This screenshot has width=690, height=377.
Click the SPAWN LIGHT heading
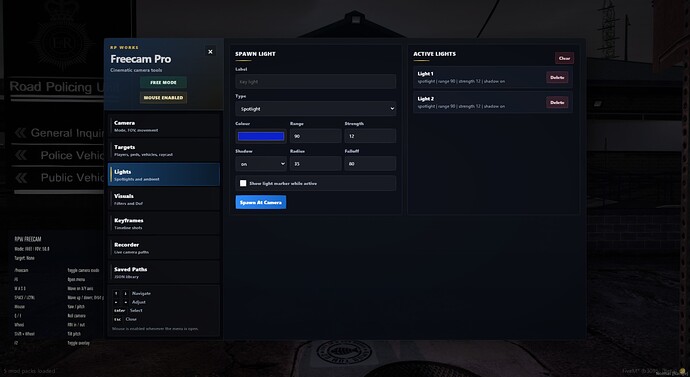point(255,54)
